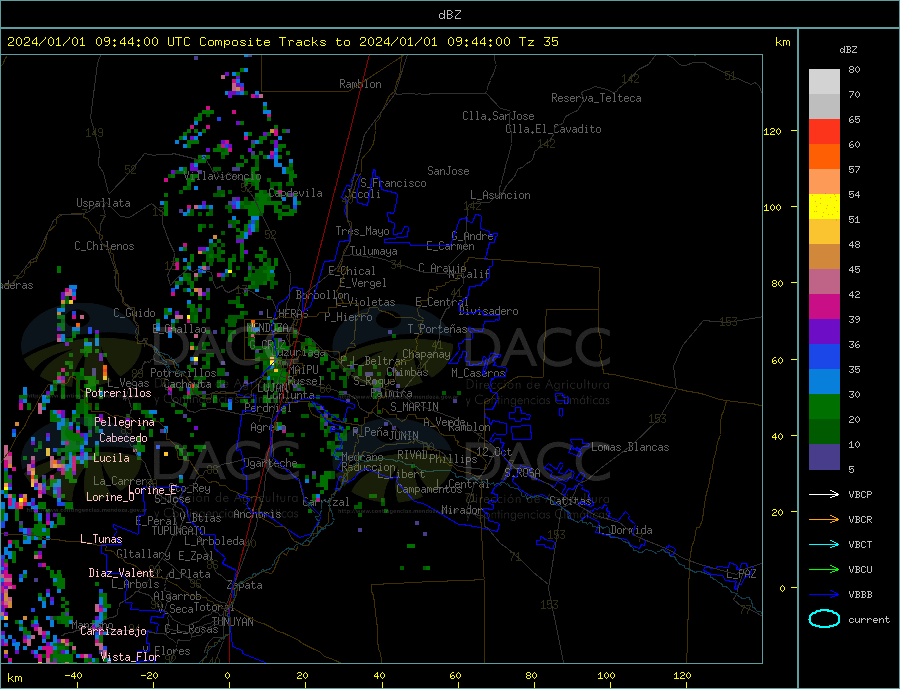Click the blue VBBB arrow in legend
The width and height of the screenshot is (900, 689).
(x=824, y=594)
